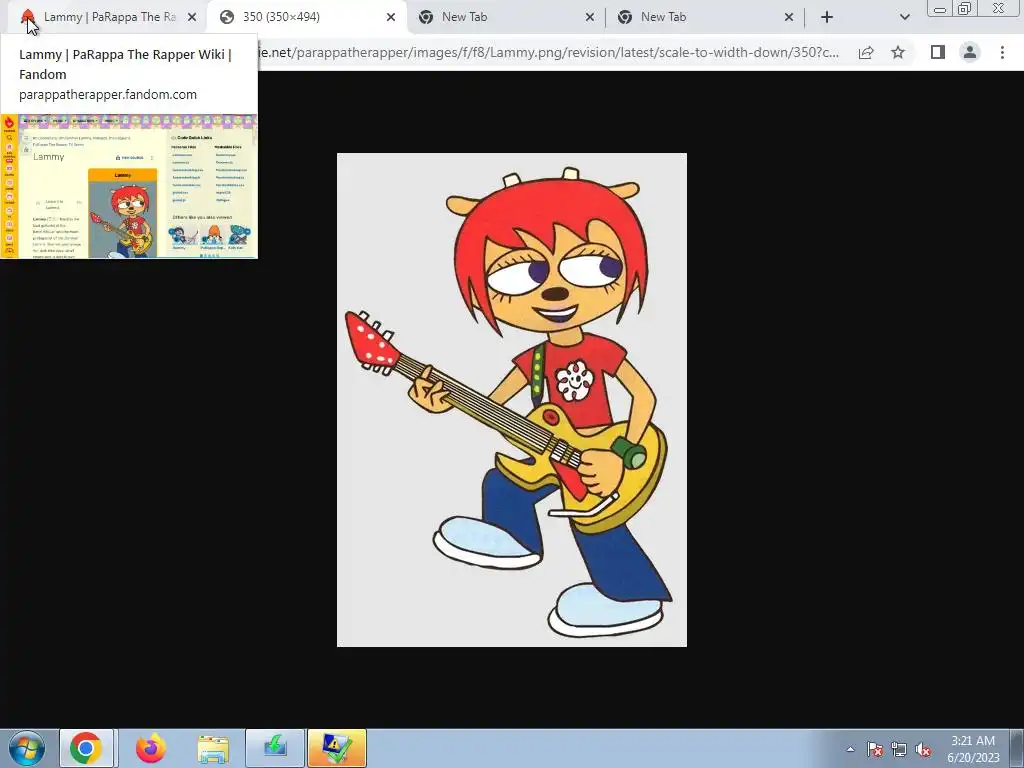Click the muted volume tray icon
Image resolution: width=1024 pixels, height=768 pixels.
(x=923, y=749)
